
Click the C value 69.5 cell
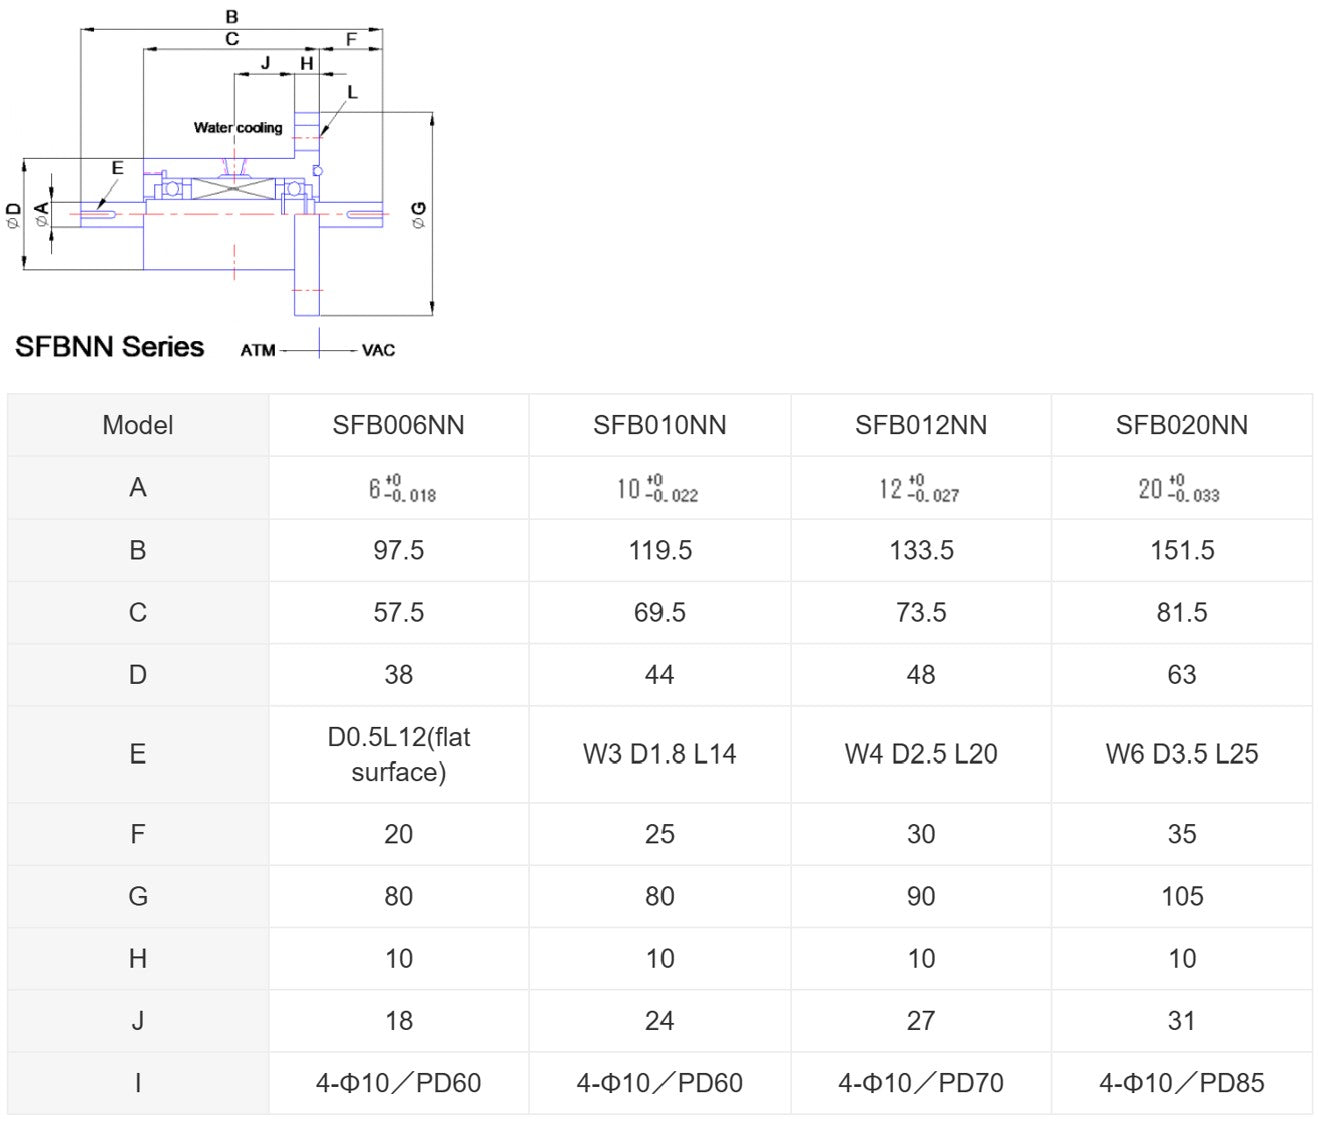pyautogui.click(x=660, y=612)
